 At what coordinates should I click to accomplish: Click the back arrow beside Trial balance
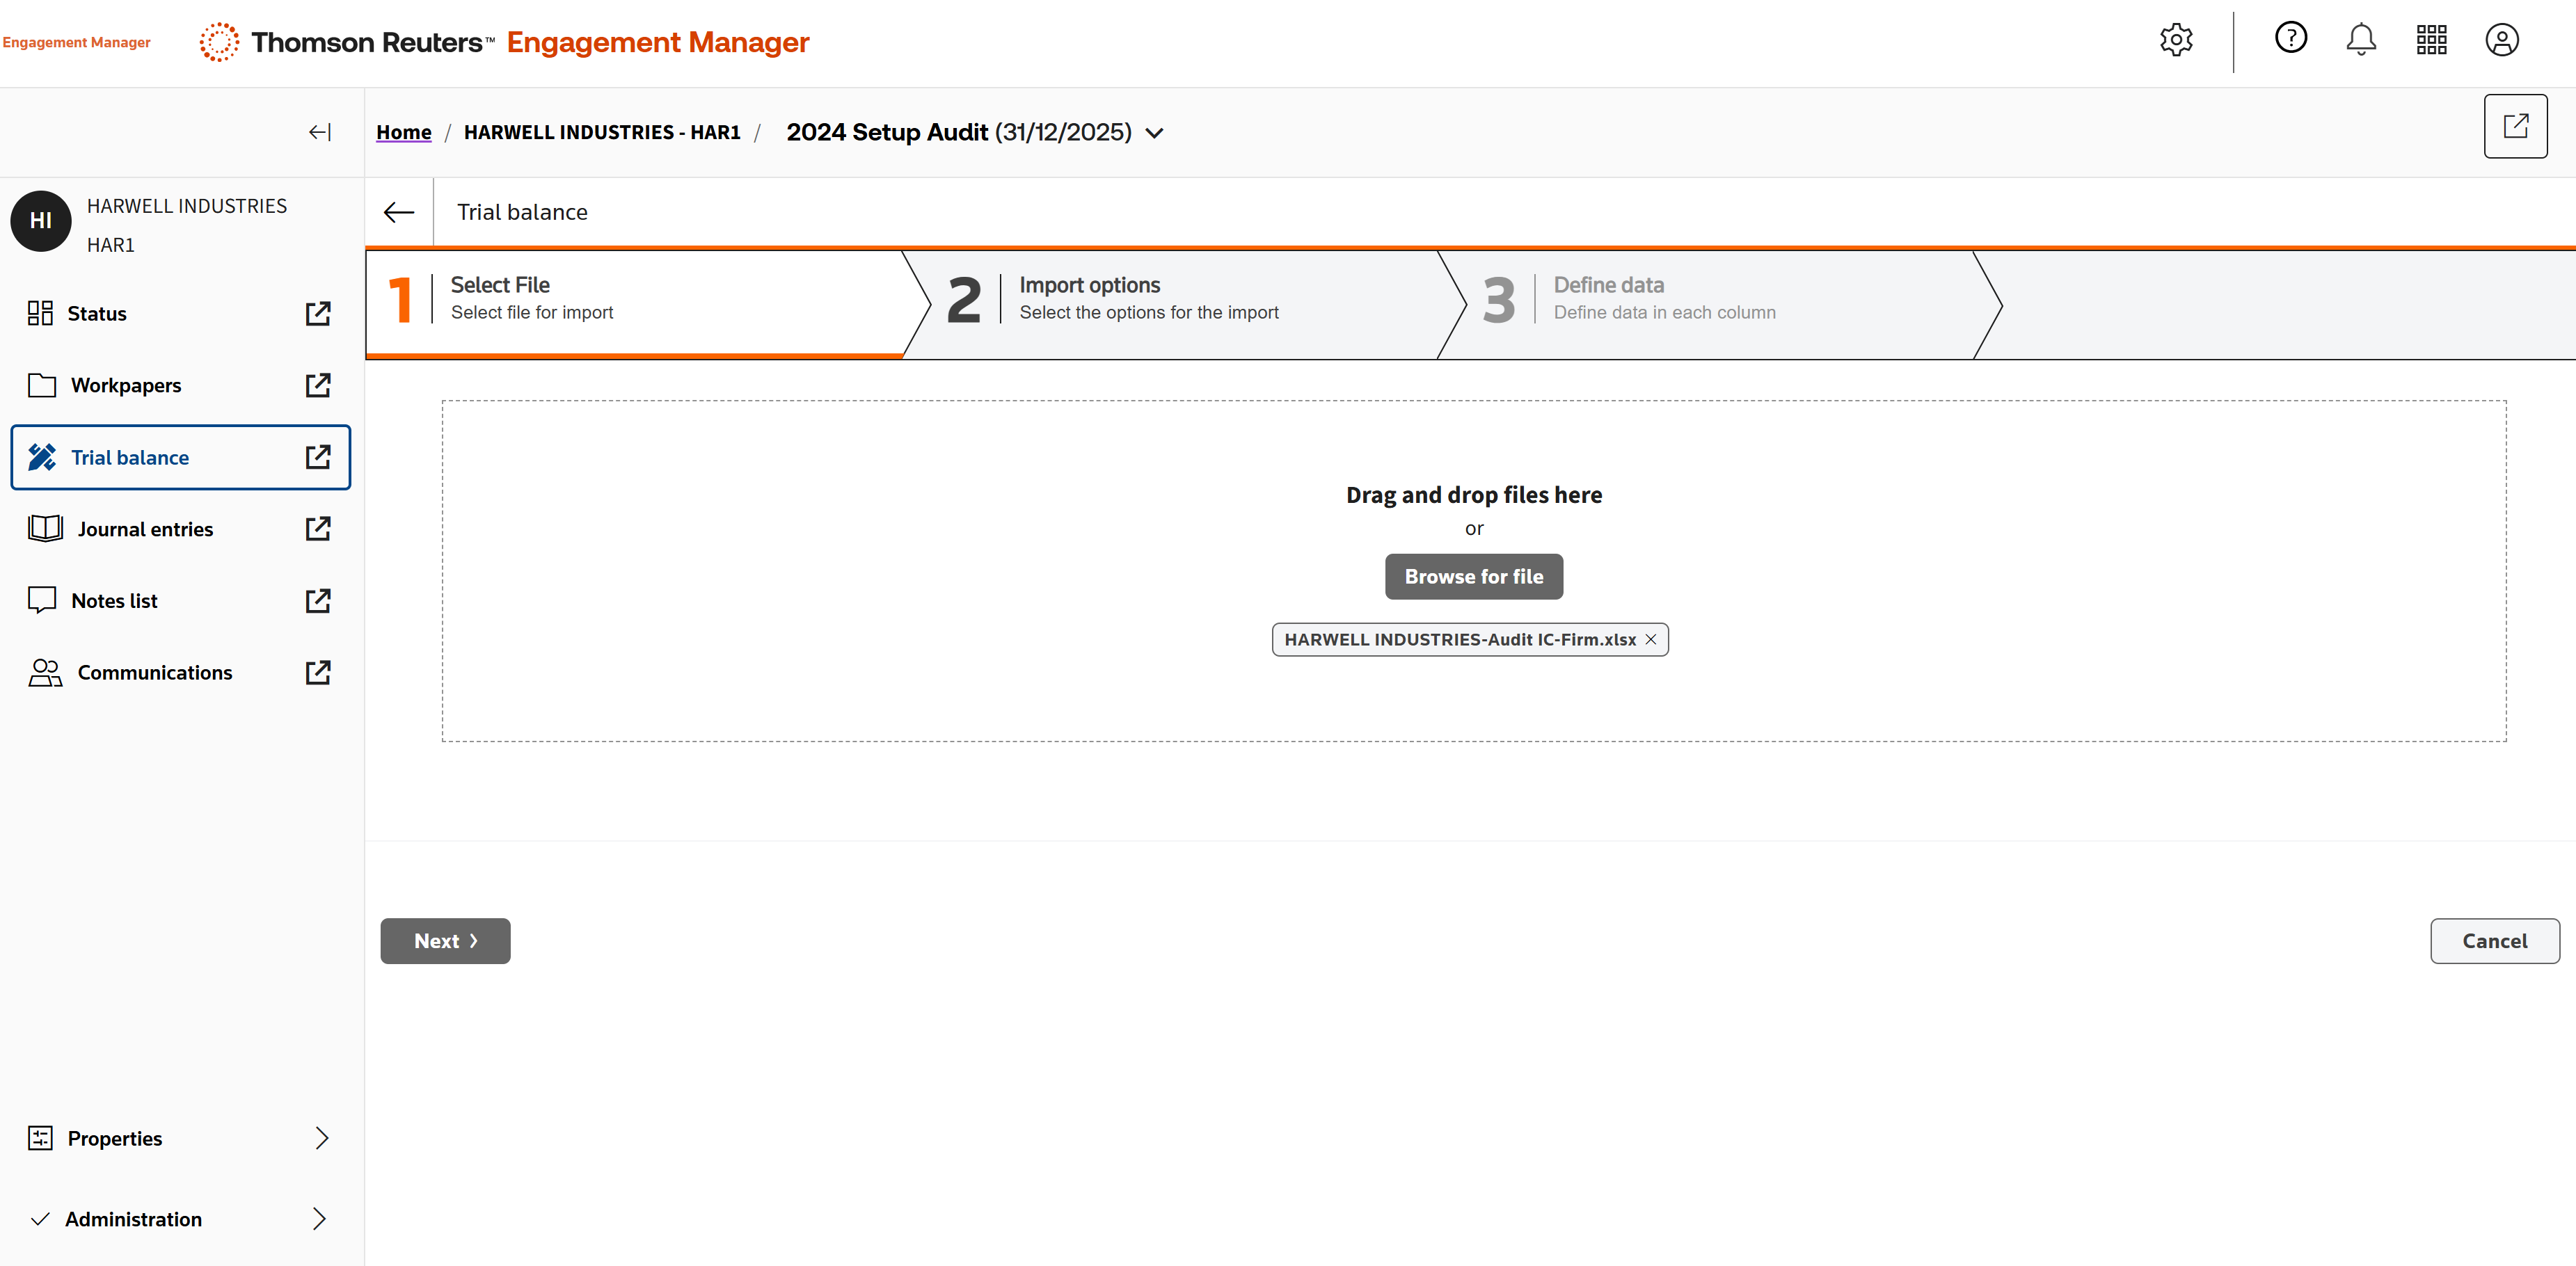(x=399, y=212)
